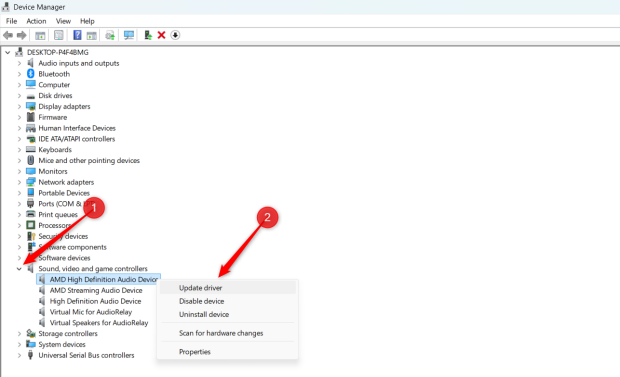The height and width of the screenshot is (377, 620).
Task: Click the Device Manager title bar icon
Action: 6,7
